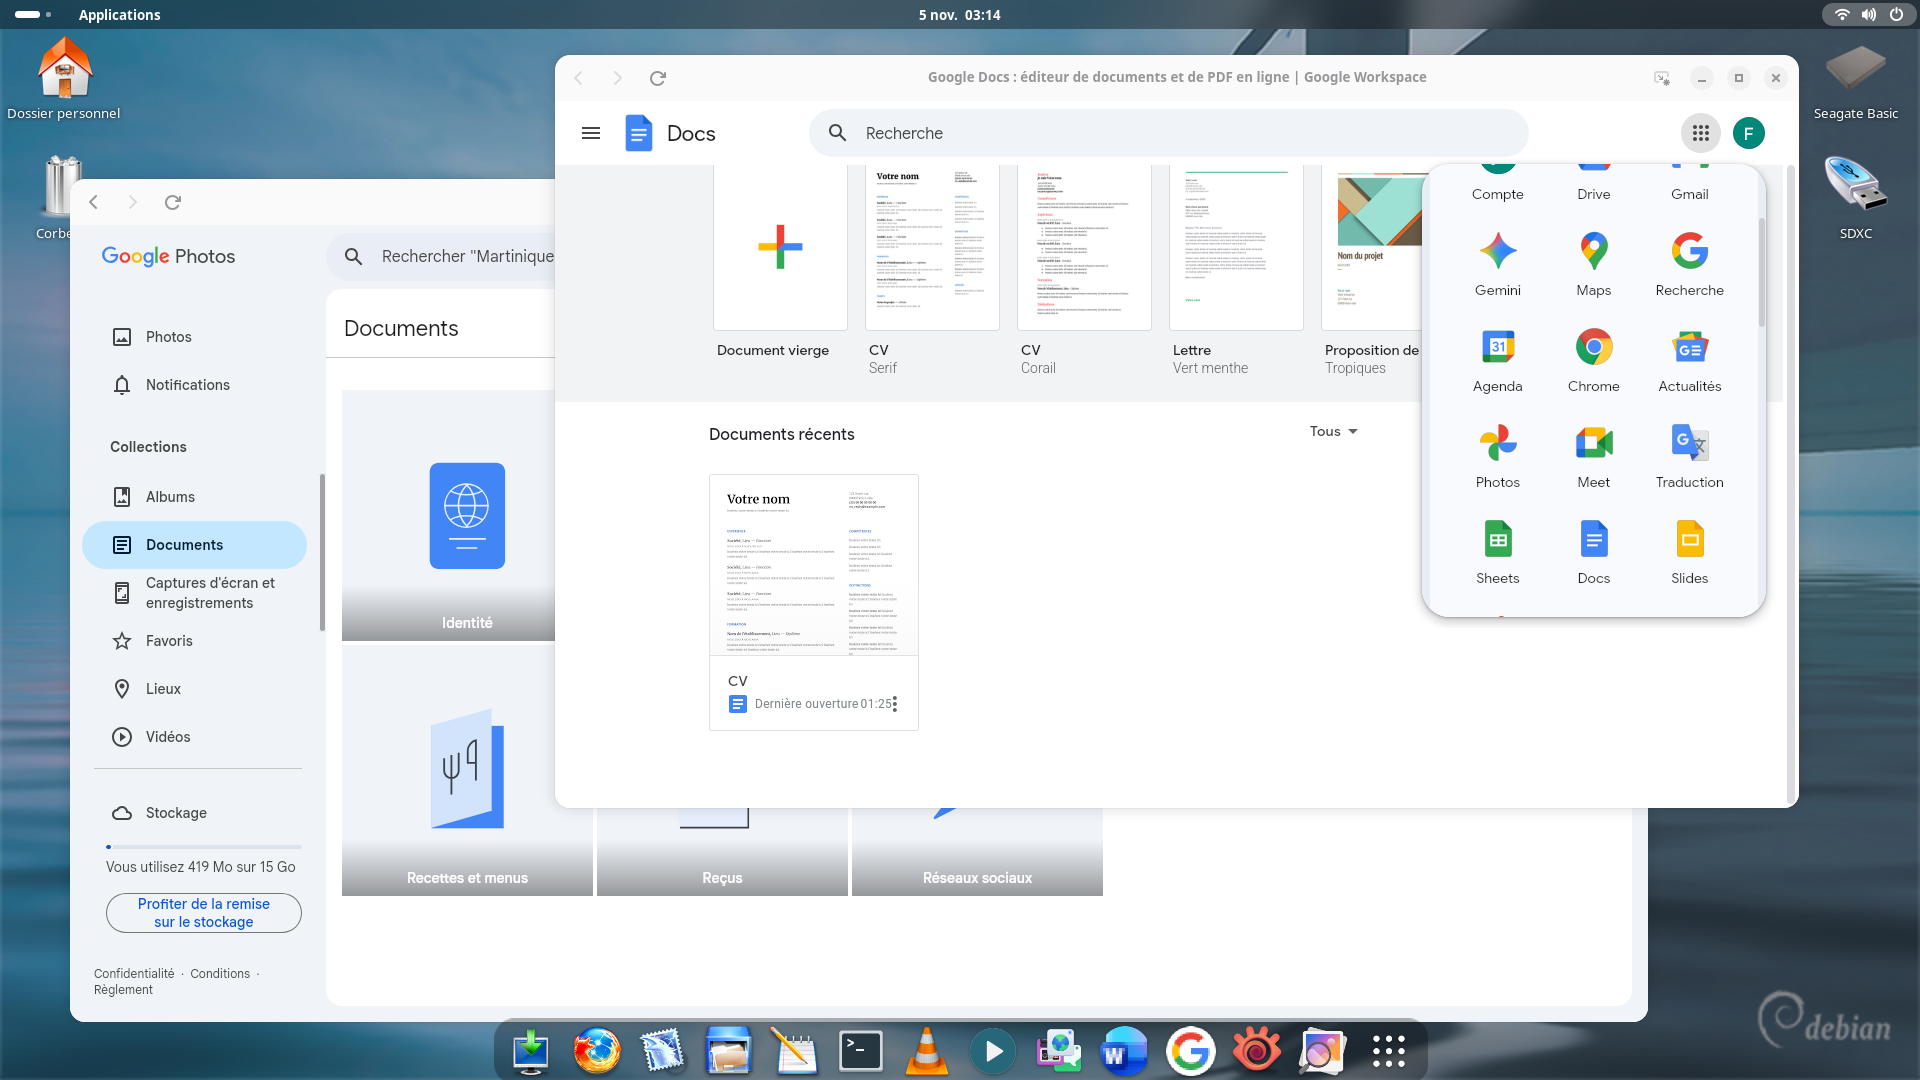Open Agenda calendar app icon
The width and height of the screenshot is (1920, 1080).
coord(1497,359)
